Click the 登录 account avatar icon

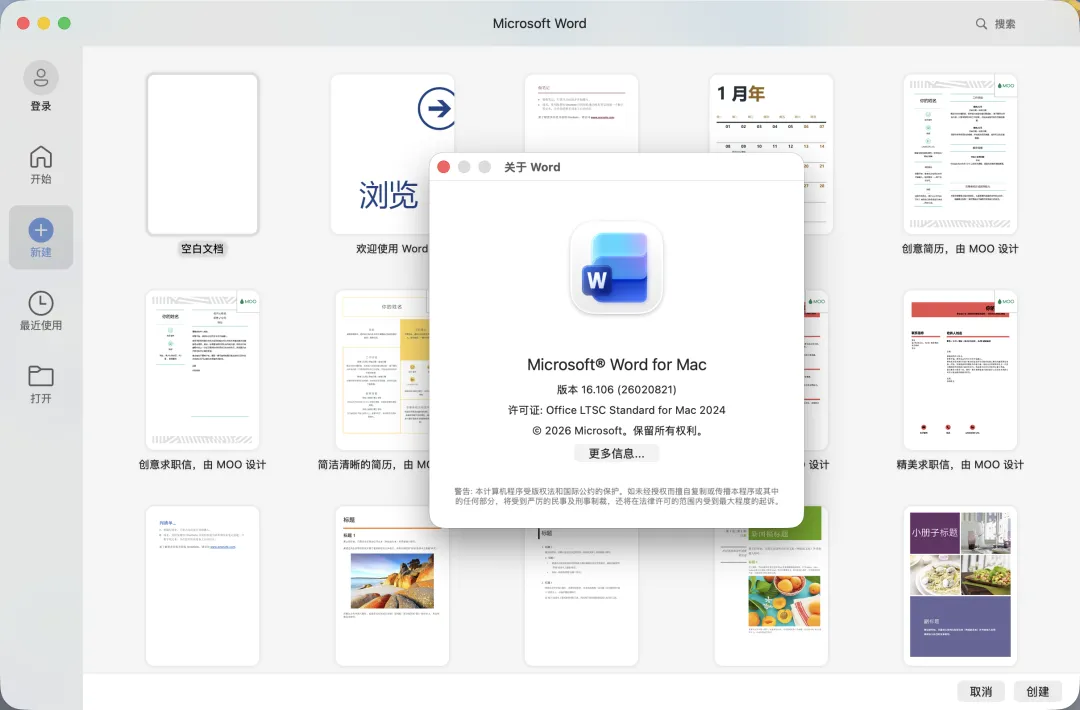pyautogui.click(x=41, y=78)
